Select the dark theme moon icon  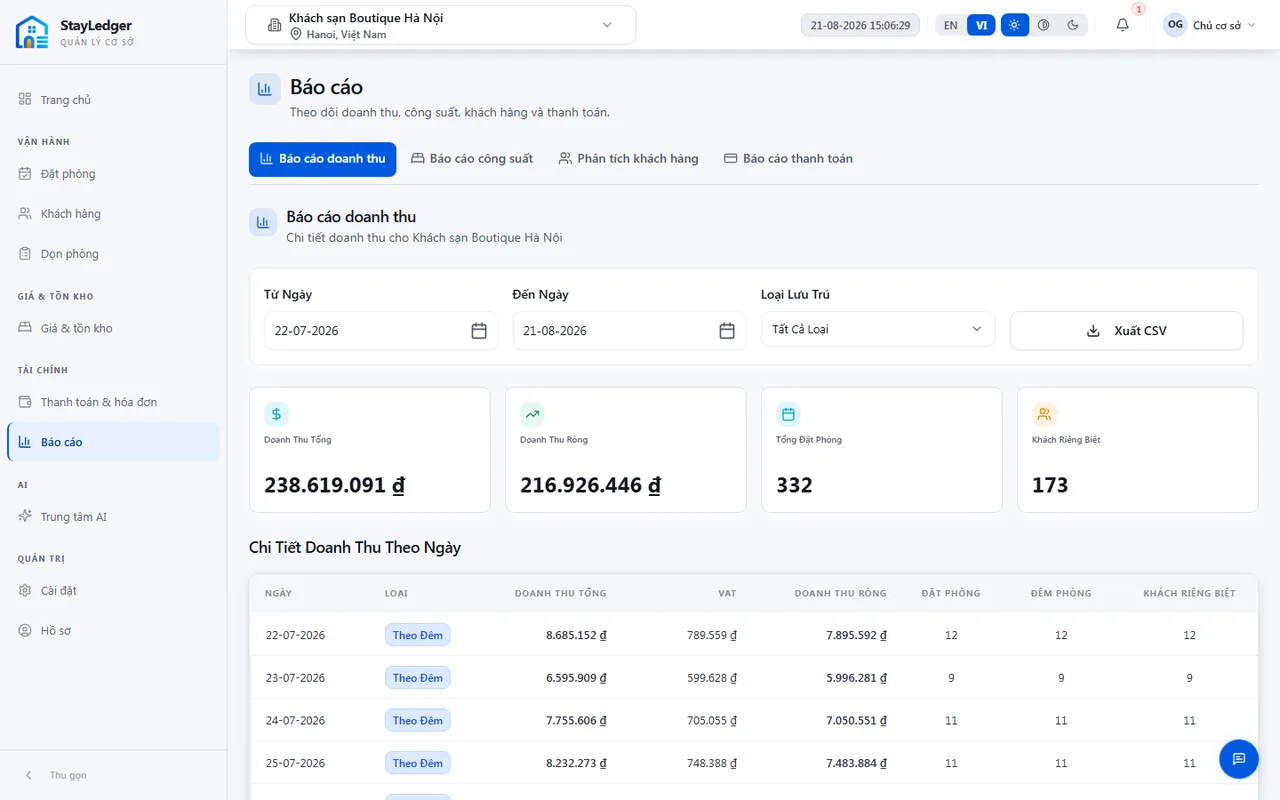click(x=1073, y=25)
